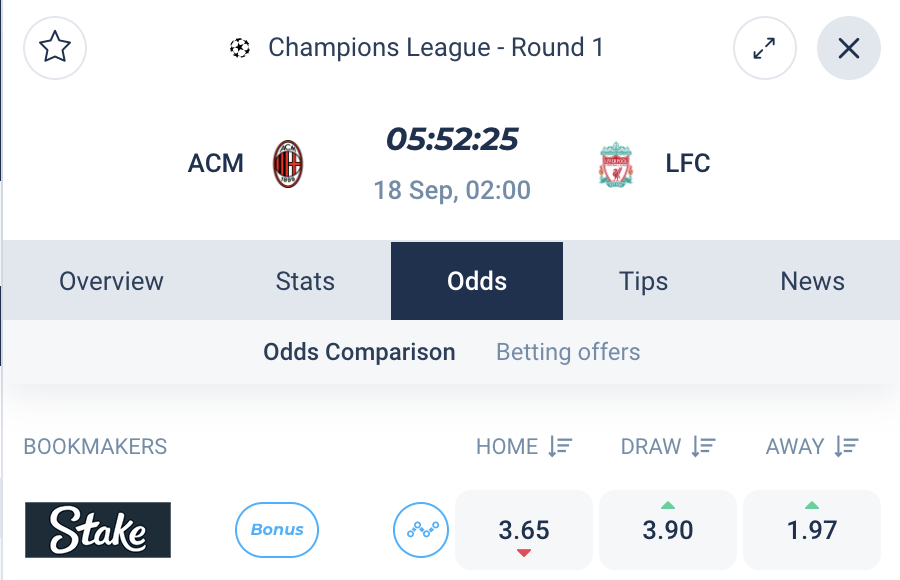Open the News tab
The width and height of the screenshot is (900, 580).
tap(812, 281)
